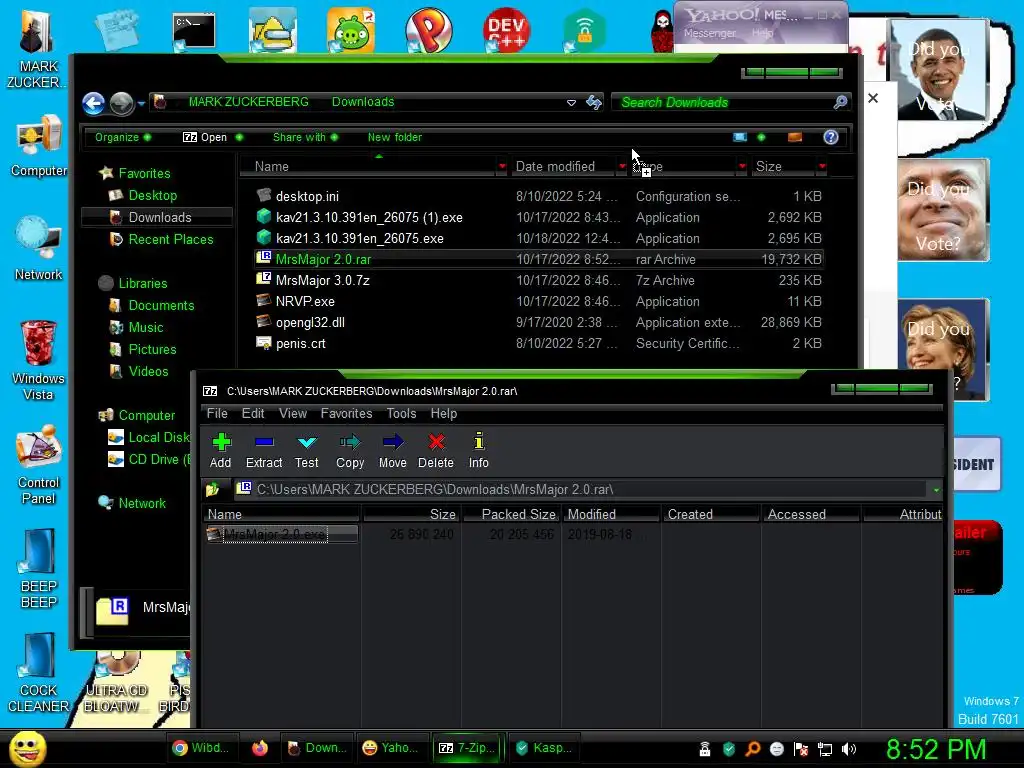Screen dimensions: 1024x768
Task: Click the smiley Start button
Action: tap(27, 748)
